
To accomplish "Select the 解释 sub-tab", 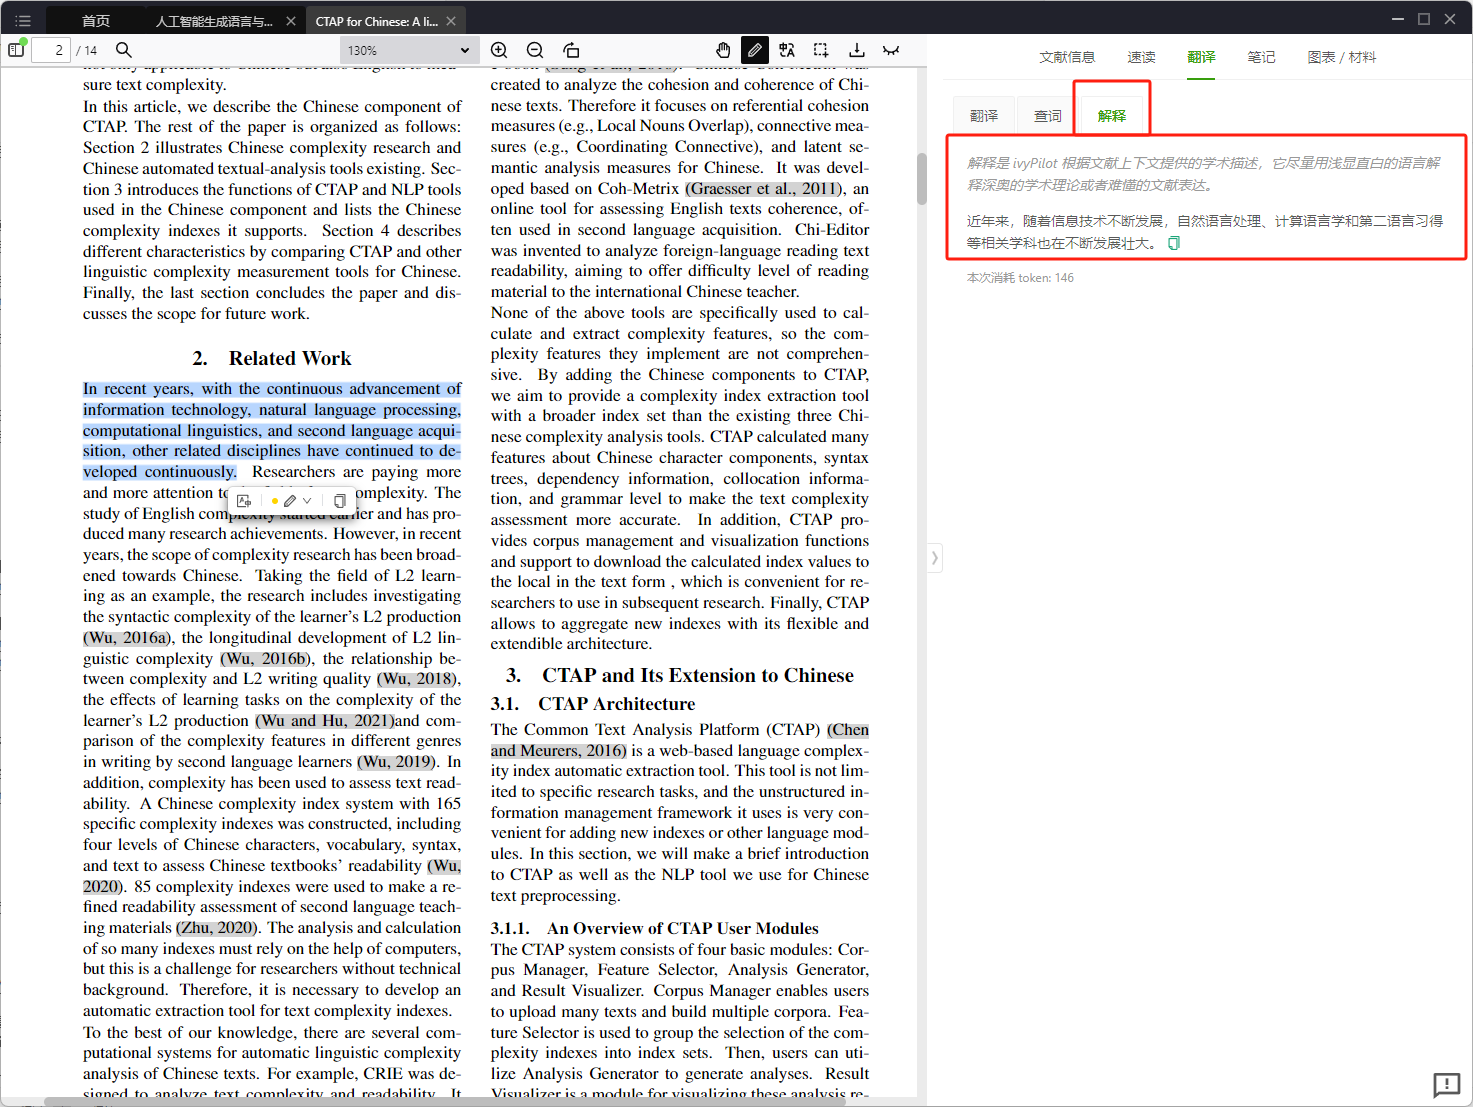I will click(x=1112, y=116).
